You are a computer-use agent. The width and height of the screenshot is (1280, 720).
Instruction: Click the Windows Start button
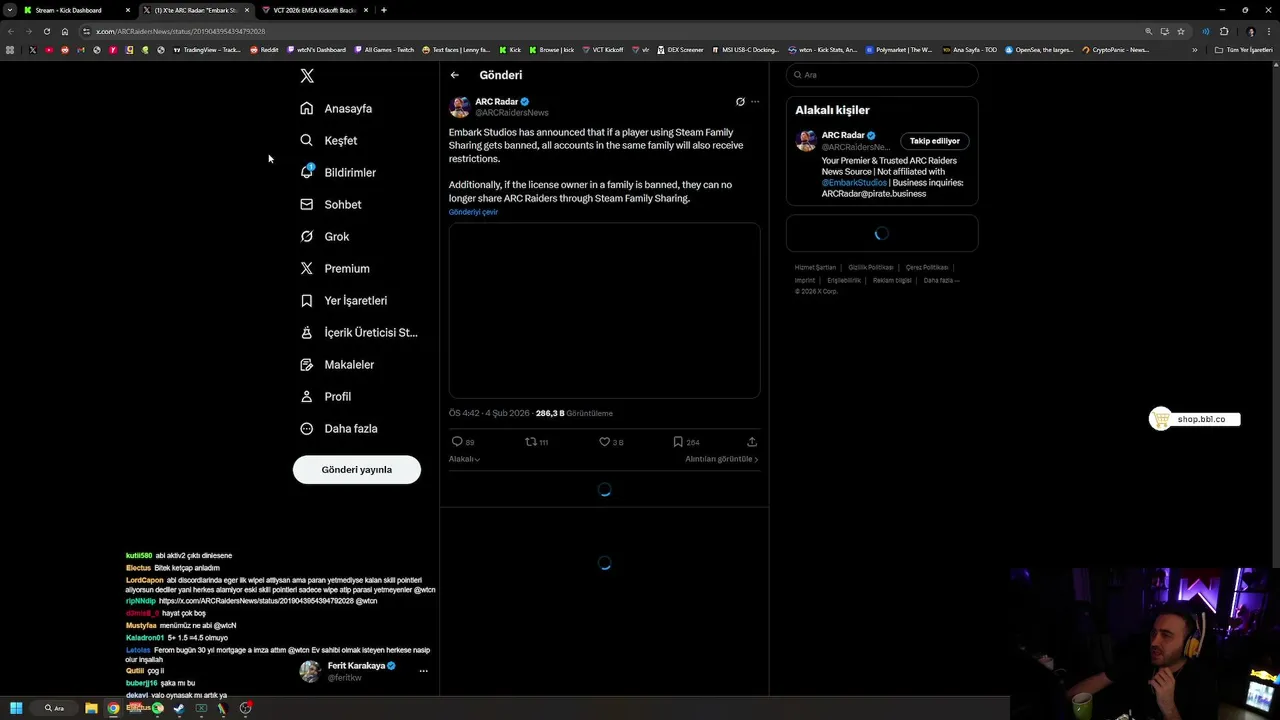coord(16,708)
